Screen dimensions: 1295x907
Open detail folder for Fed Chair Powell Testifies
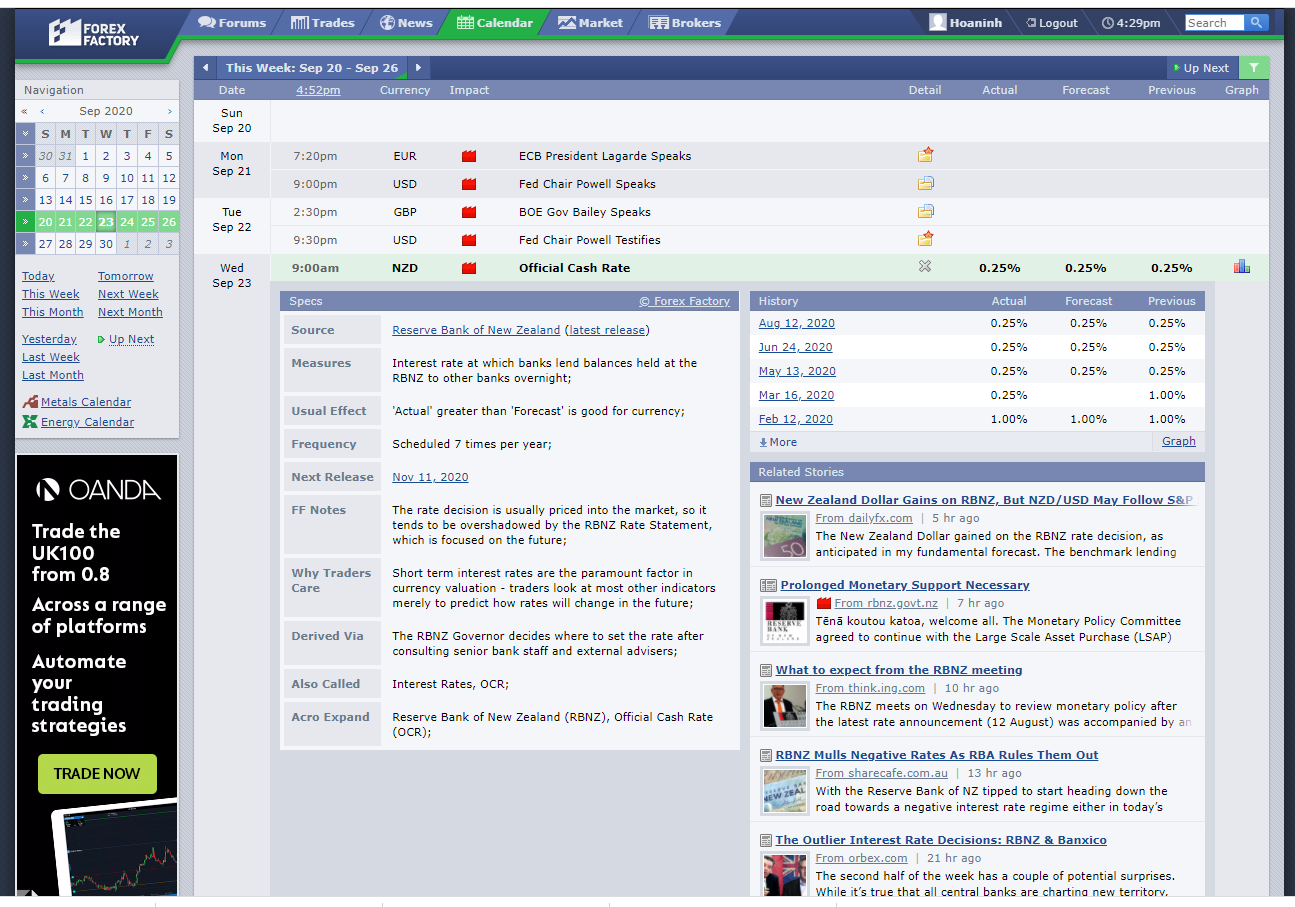click(926, 239)
